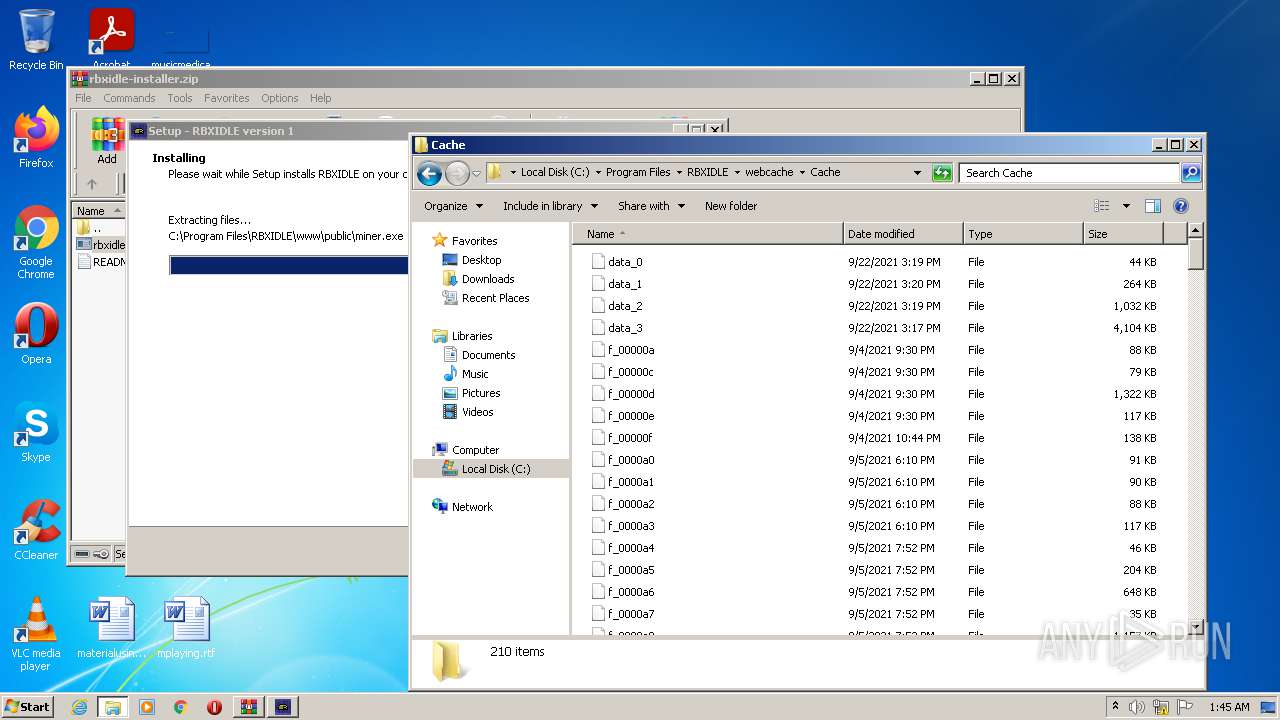
Task: Open the Commands menu in WinRAR
Action: (x=129, y=98)
